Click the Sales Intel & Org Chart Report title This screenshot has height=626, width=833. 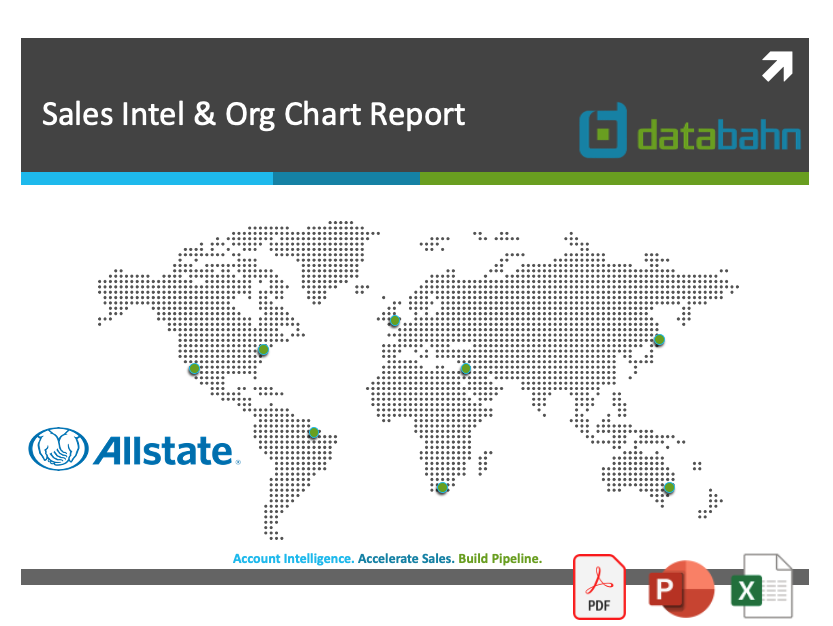pos(253,114)
